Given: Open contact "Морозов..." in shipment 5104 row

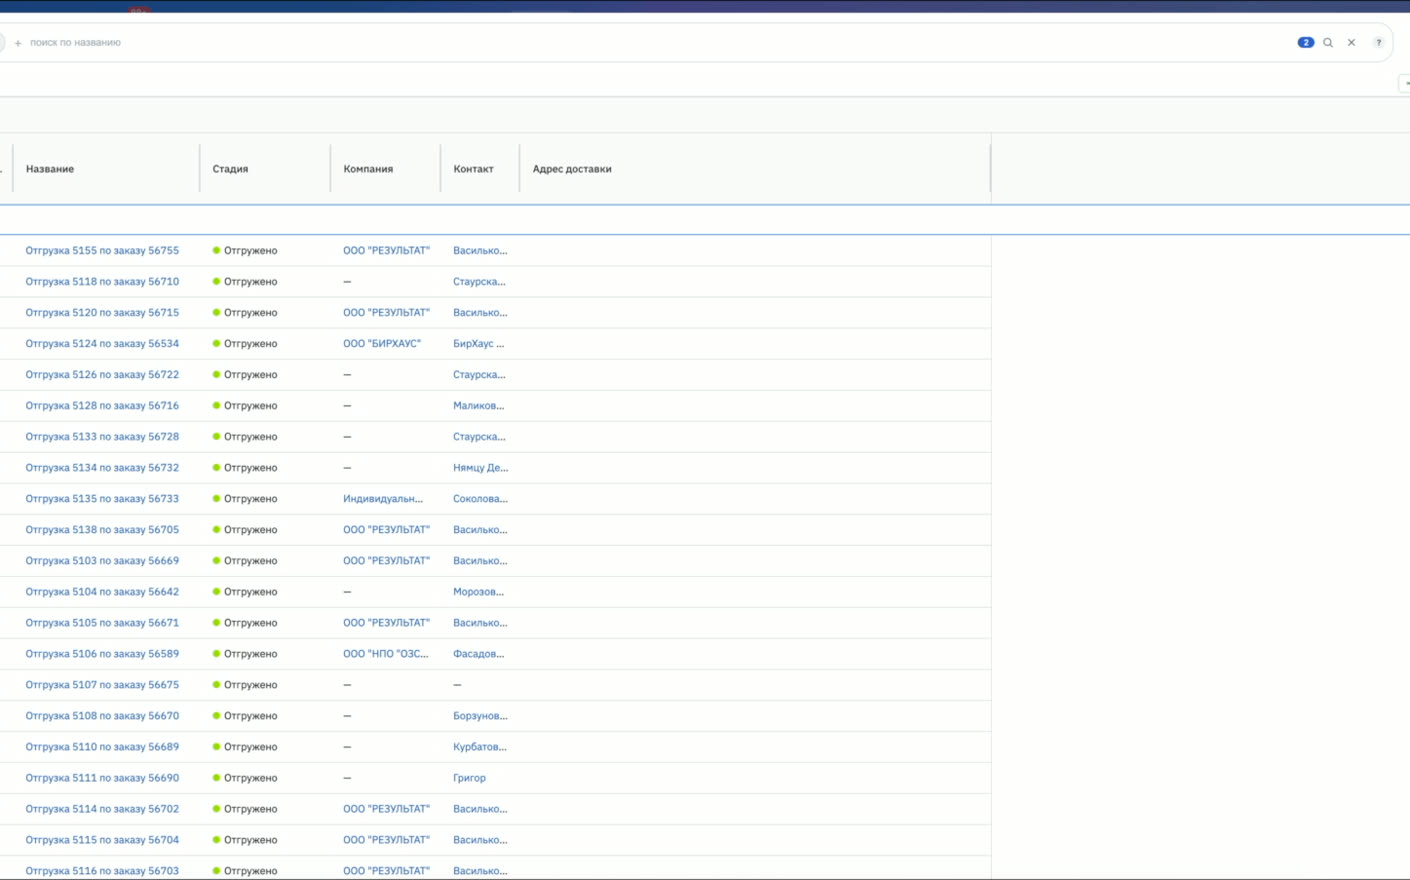Looking at the screenshot, I should click(x=478, y=592).
